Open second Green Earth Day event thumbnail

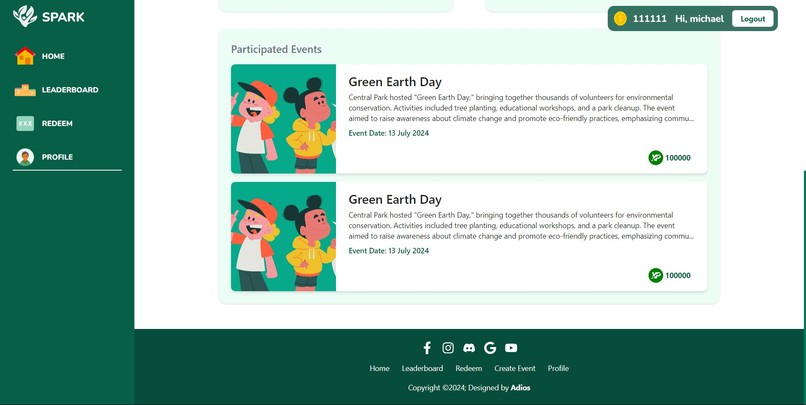click(x=283, y=236)
